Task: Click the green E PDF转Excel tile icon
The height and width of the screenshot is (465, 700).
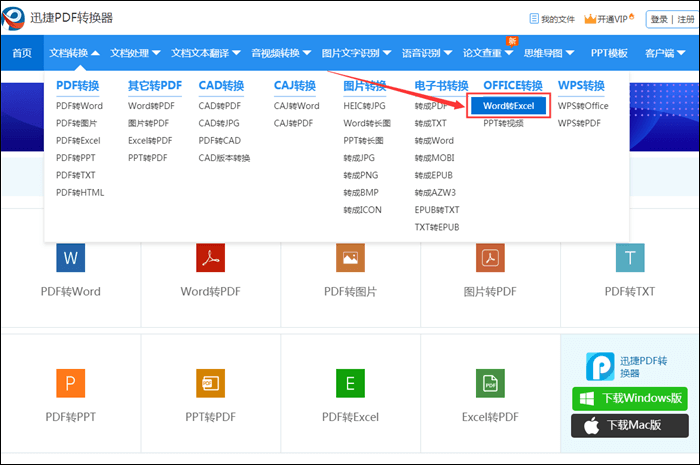Action: 350,383
